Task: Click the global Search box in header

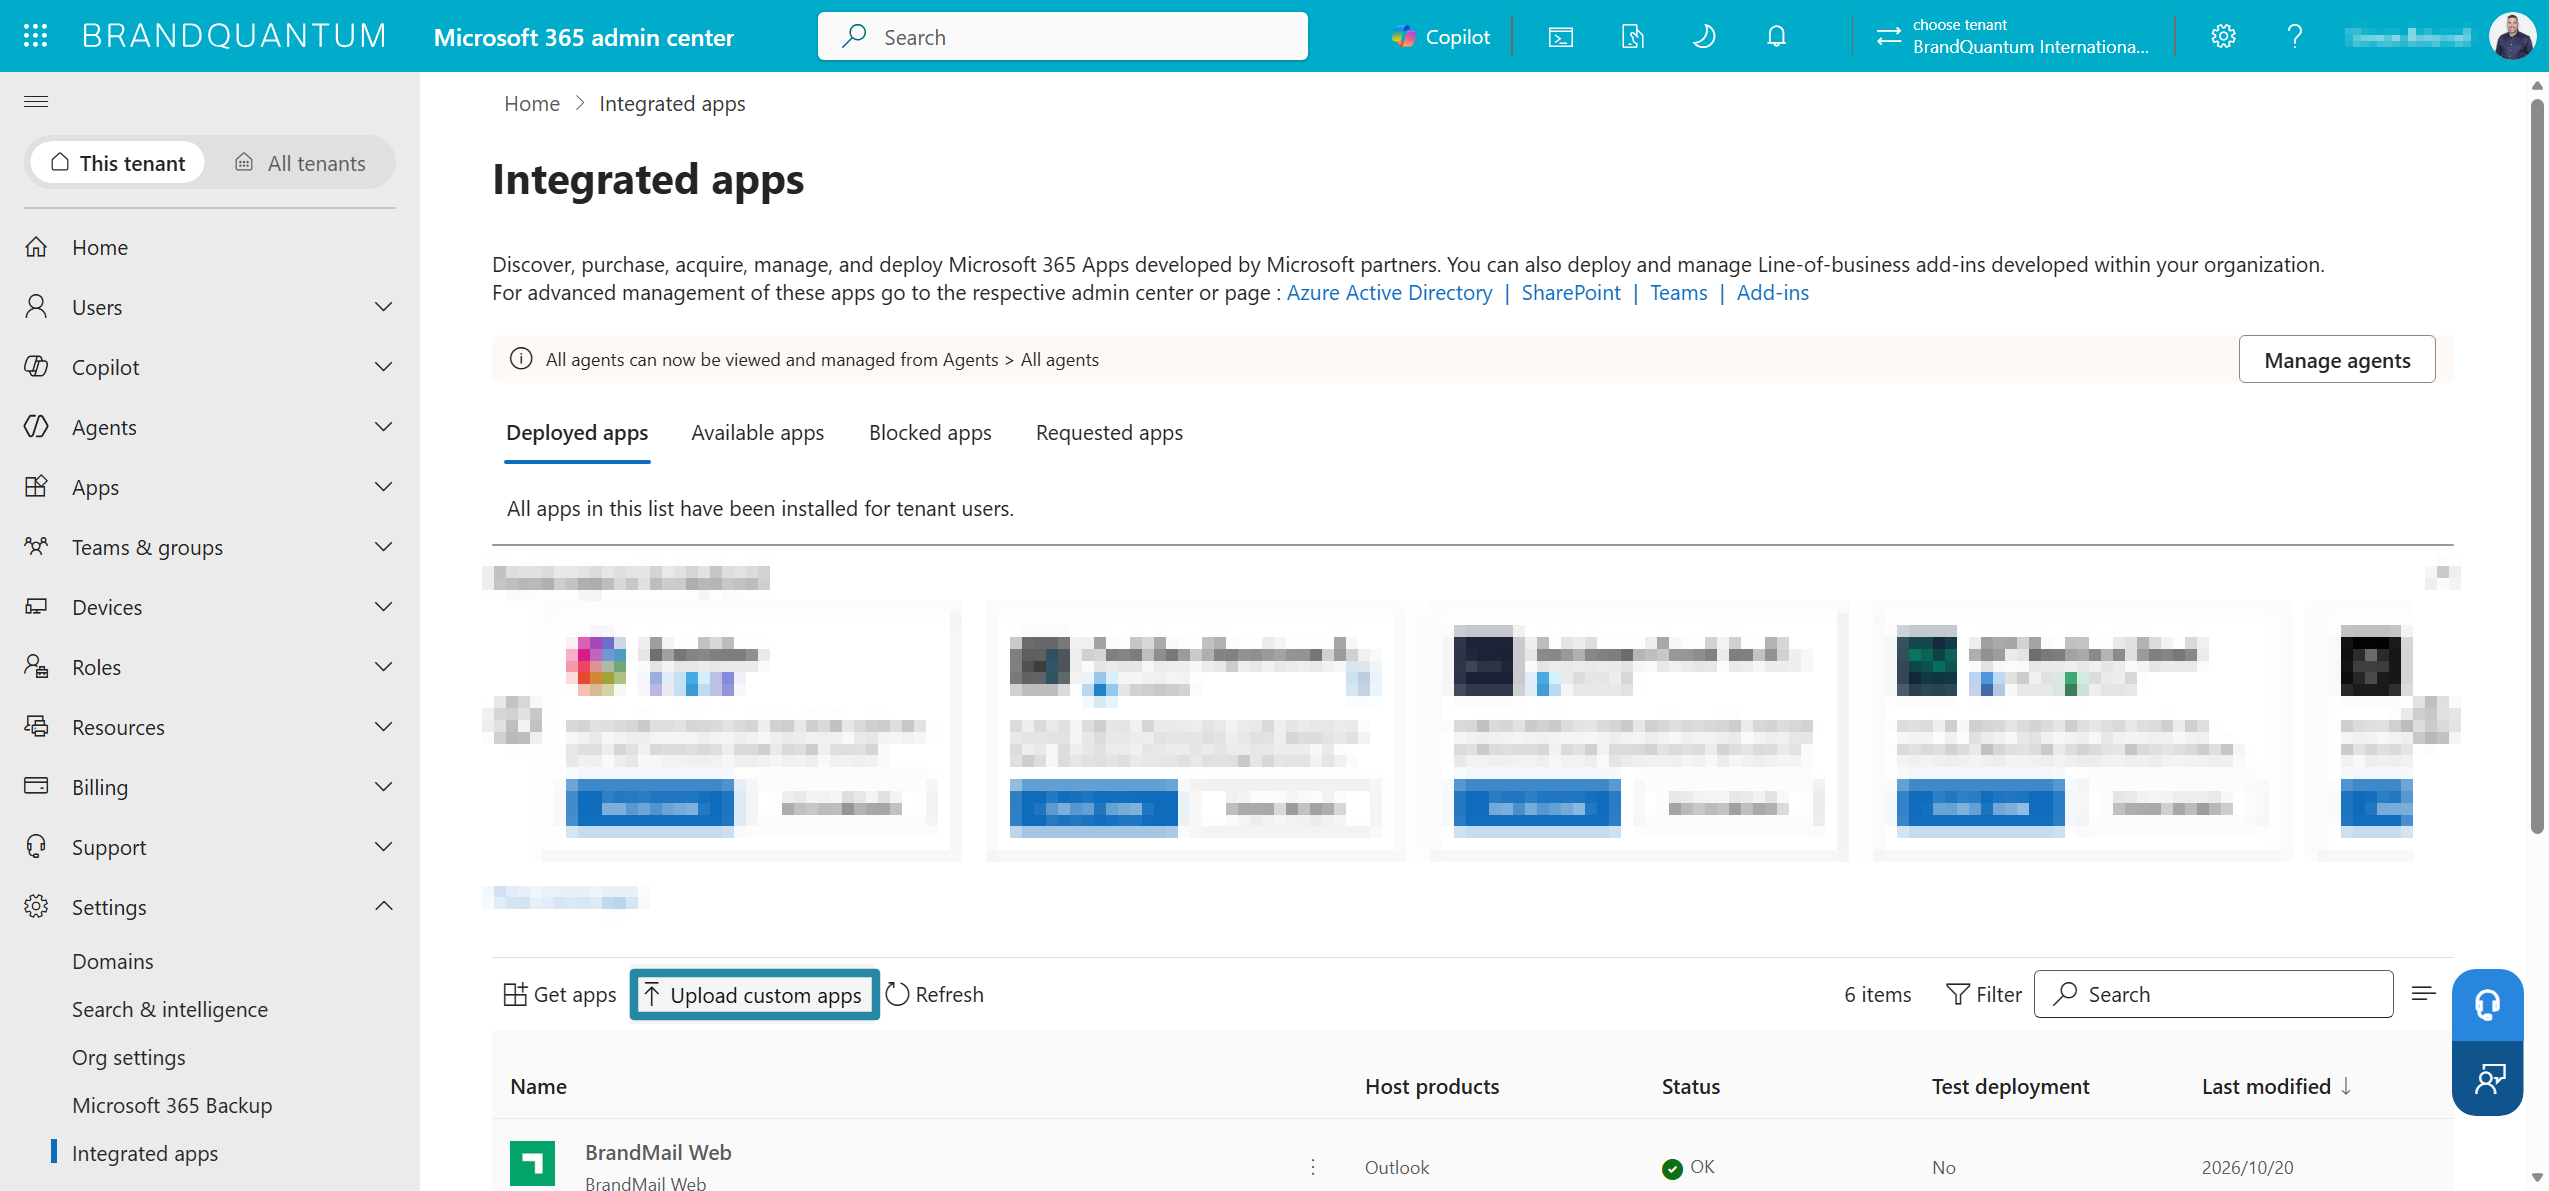Action: tap(1062, 37)
